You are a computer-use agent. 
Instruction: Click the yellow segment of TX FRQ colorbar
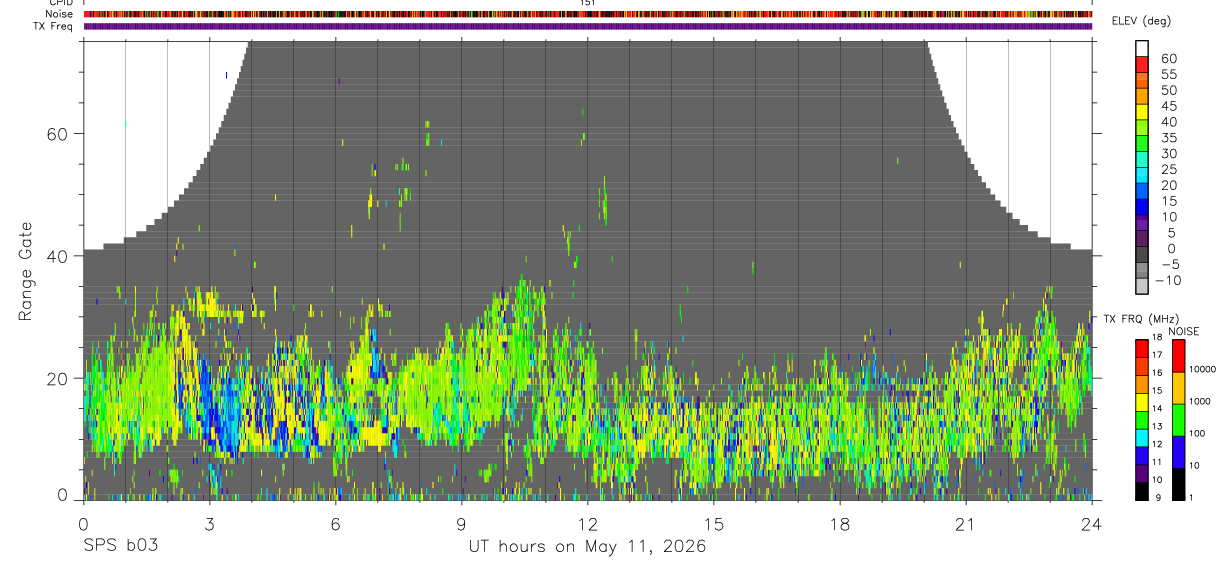[1142, 402]
